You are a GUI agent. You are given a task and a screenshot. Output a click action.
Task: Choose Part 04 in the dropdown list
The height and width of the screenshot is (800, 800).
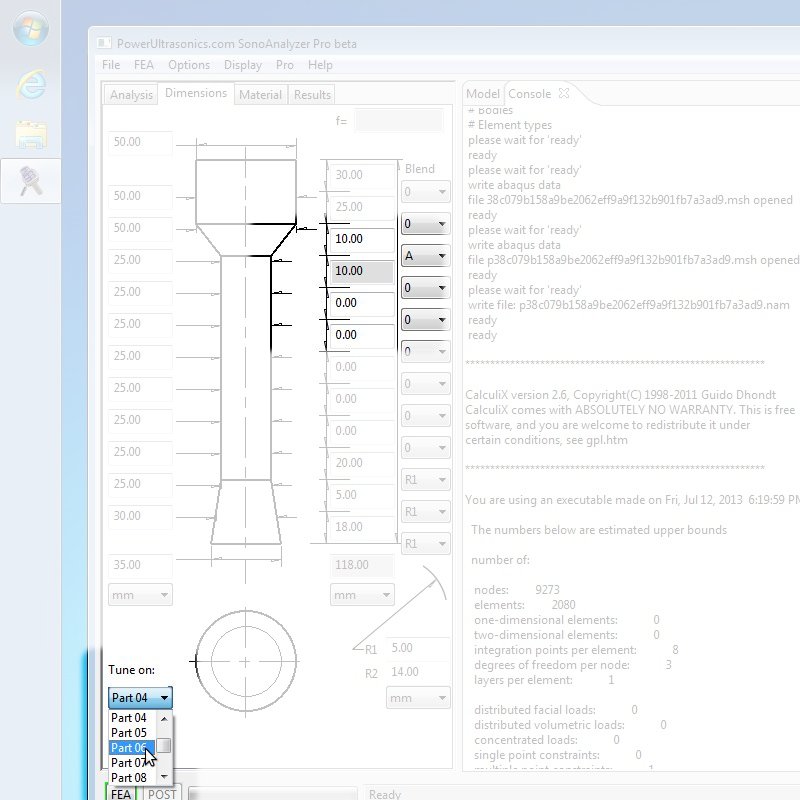click(x=132, y=718)
